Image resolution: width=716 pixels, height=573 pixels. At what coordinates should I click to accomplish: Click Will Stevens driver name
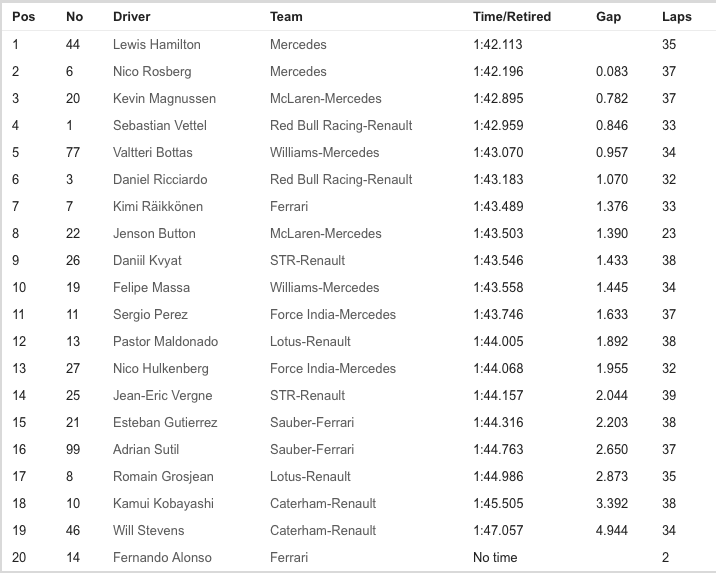149,530
